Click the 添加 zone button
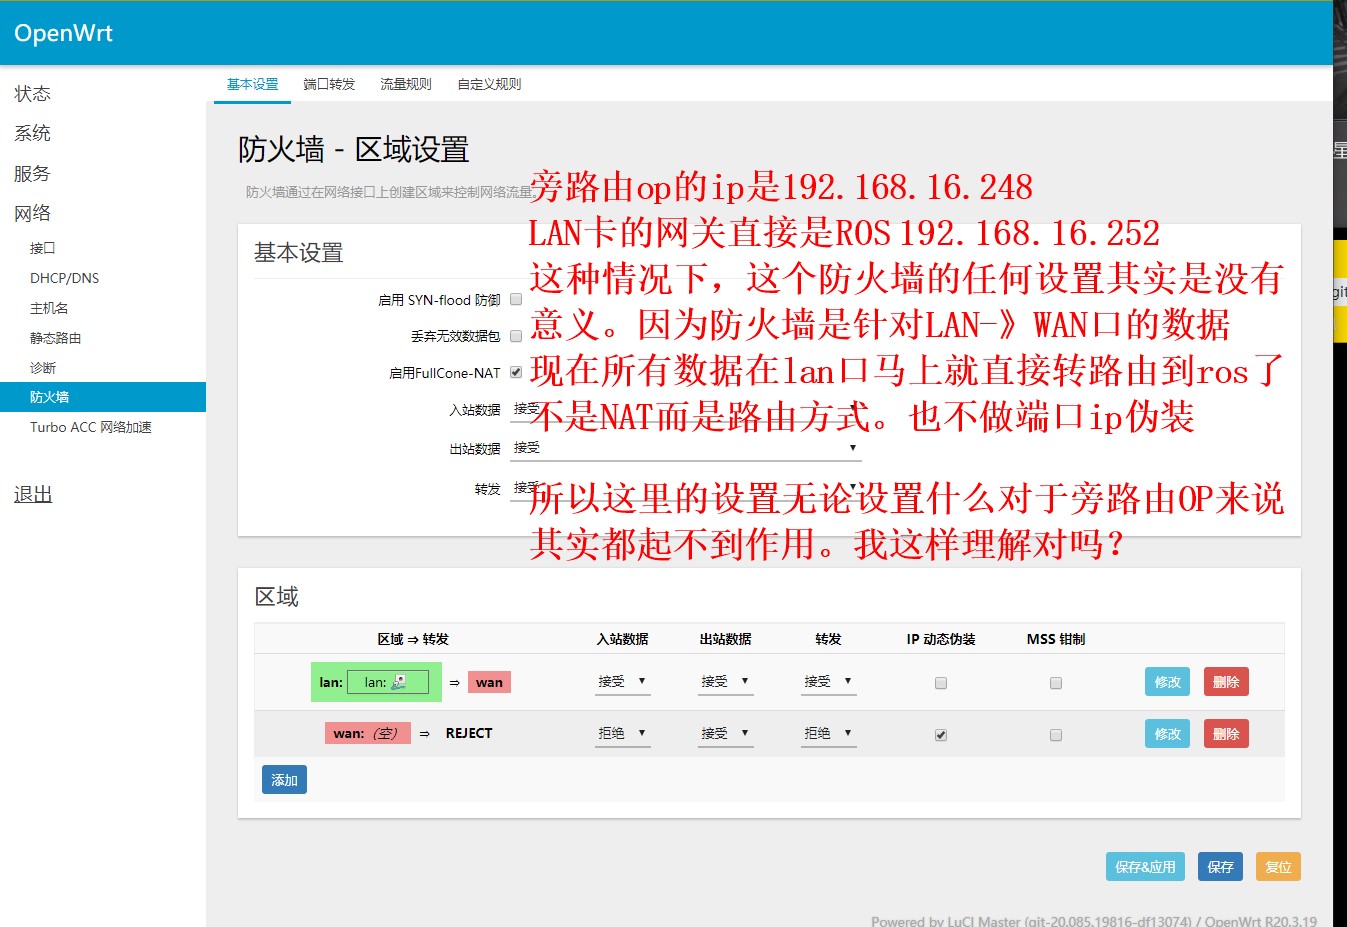This screenshot has height=927, width=1347. tap(284, 780)
